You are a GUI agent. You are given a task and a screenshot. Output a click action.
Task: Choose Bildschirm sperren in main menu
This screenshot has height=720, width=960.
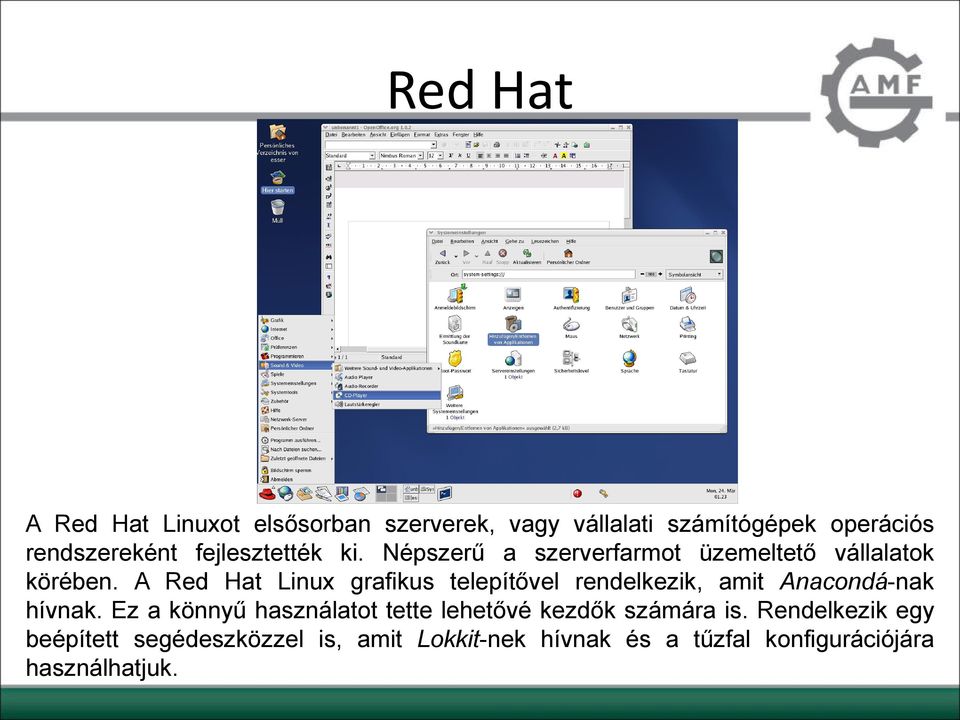pos(296,470)
